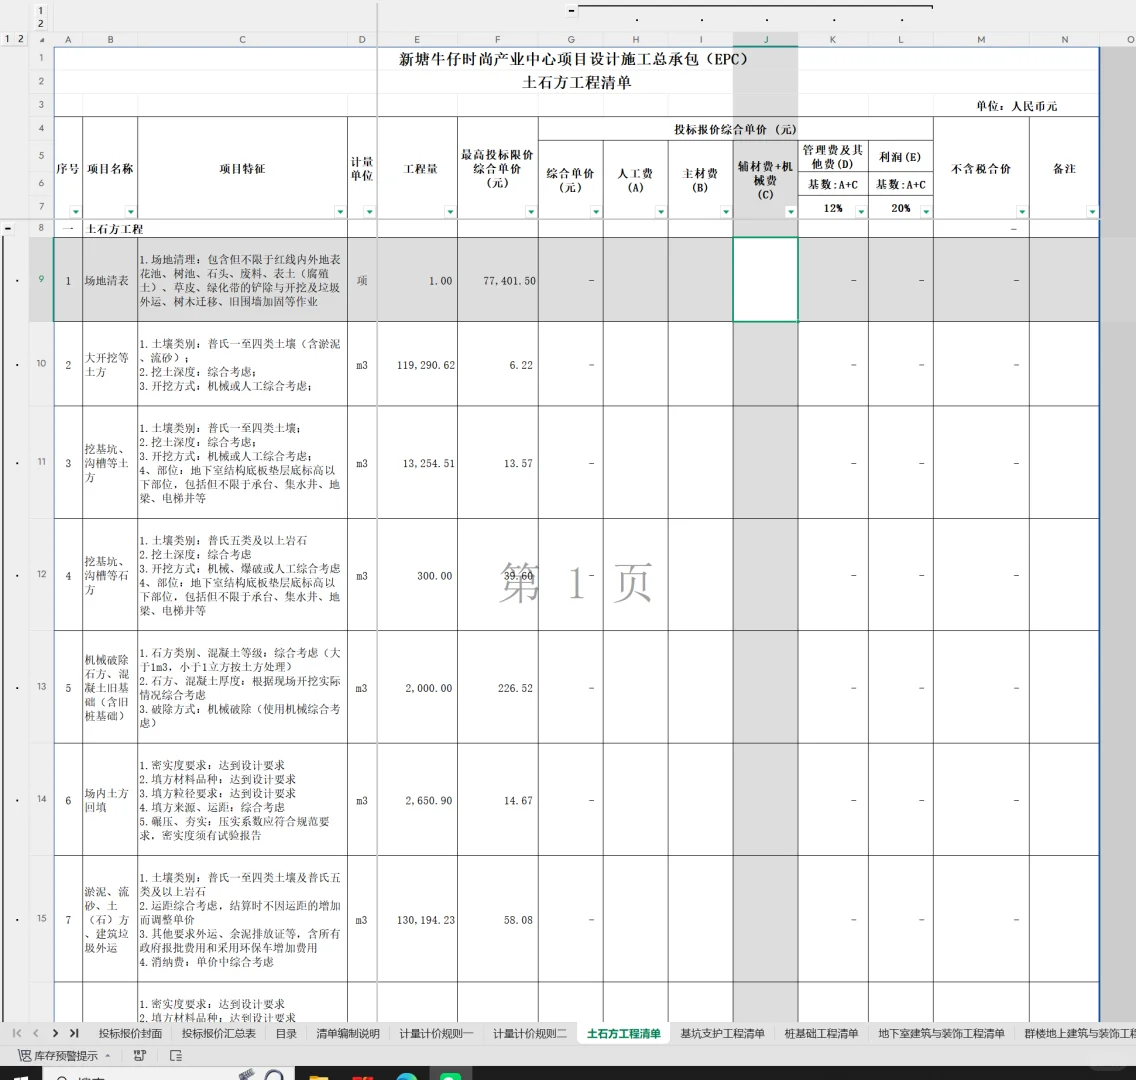Click the 土石方工程清单 title cell
The image size is (1136, 1080).
pyautogui.click(x=577, y=82)
